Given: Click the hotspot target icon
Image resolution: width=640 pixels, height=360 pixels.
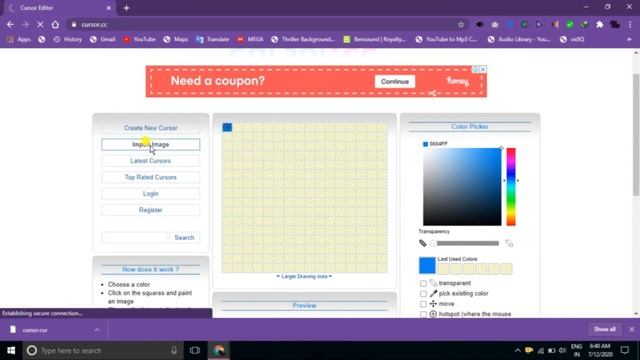Looking at the screenshot, I should coord(433,314).
